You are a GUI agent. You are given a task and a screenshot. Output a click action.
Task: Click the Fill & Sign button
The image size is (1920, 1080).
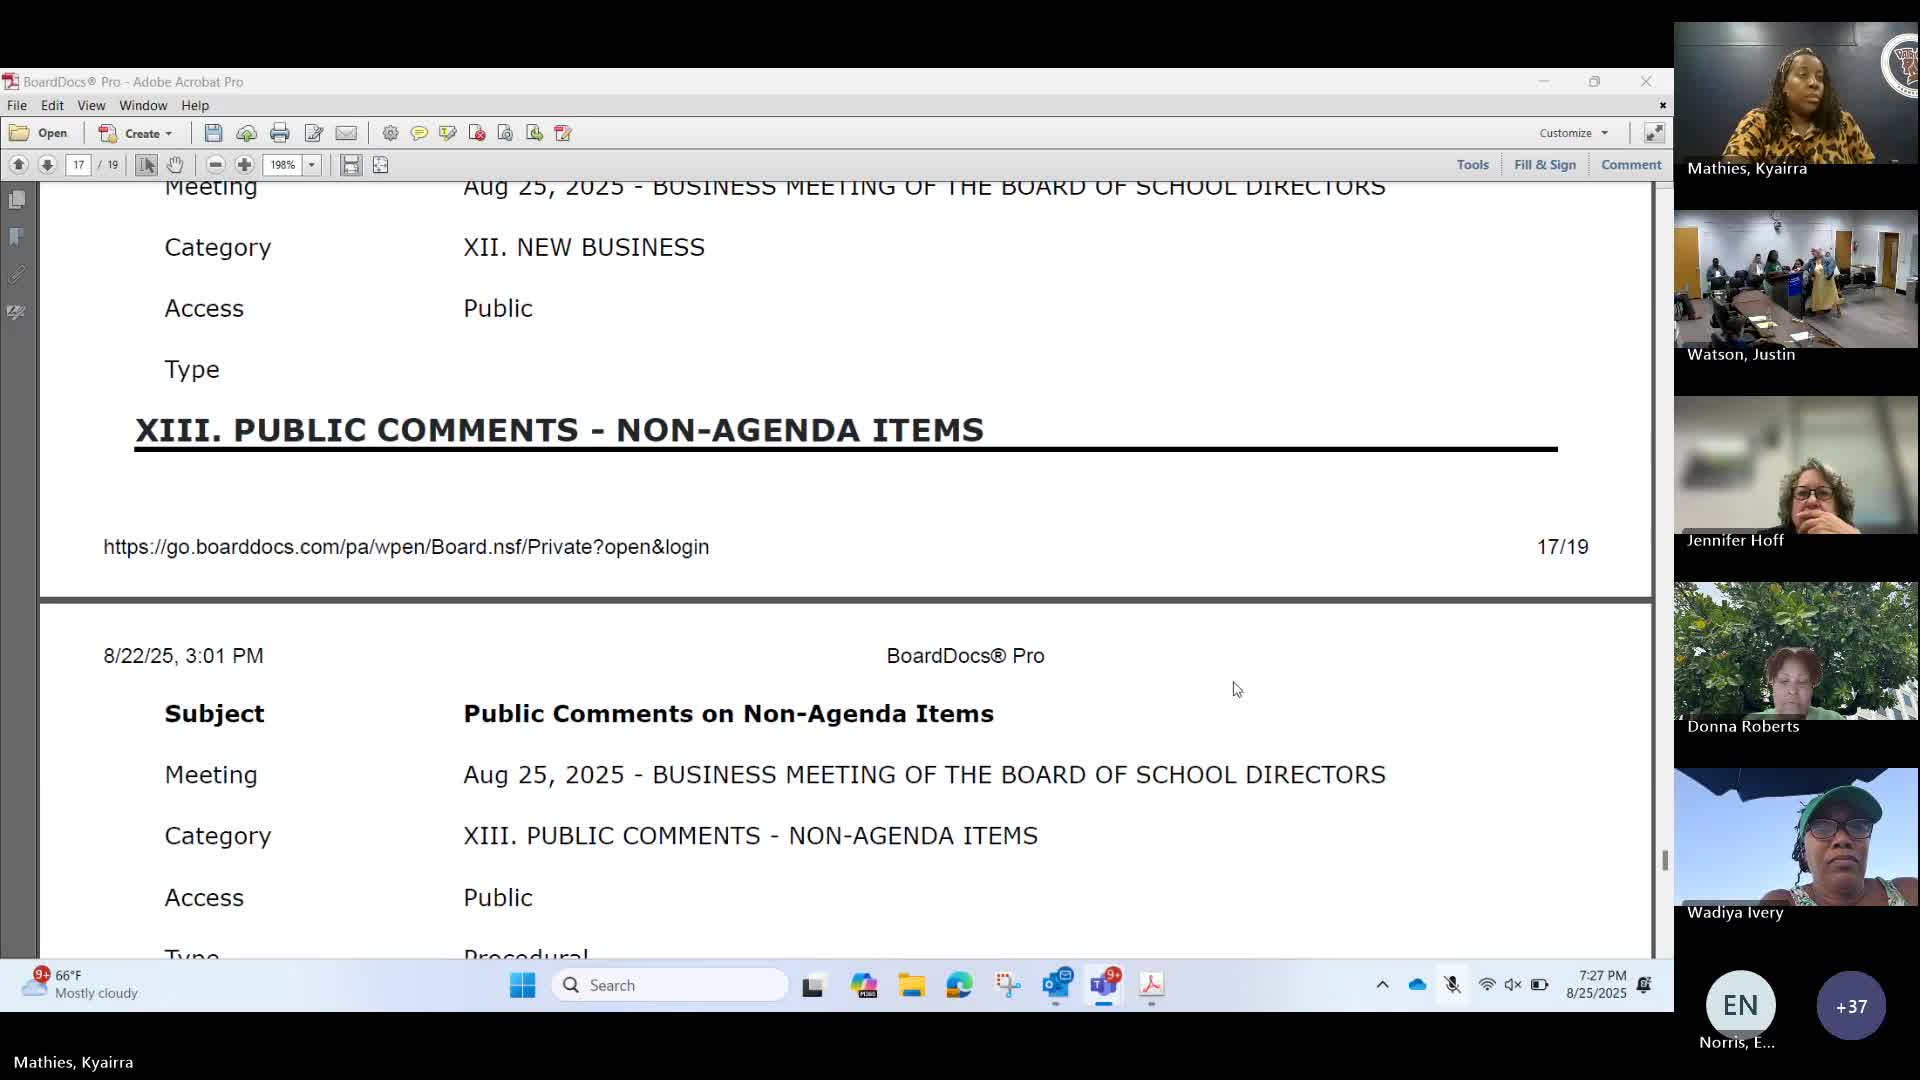click(x=1544, y=165)
